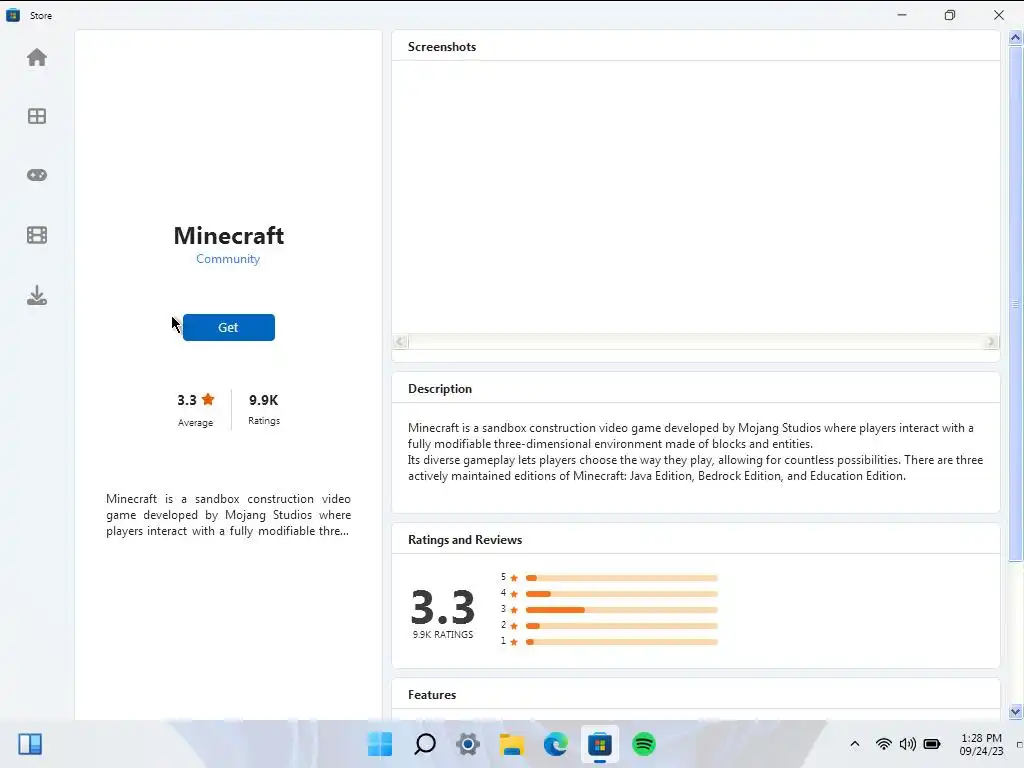This screenshot has width=1024, height=768.
Task: Click the Get button for Minecraft
Action: 229,327
